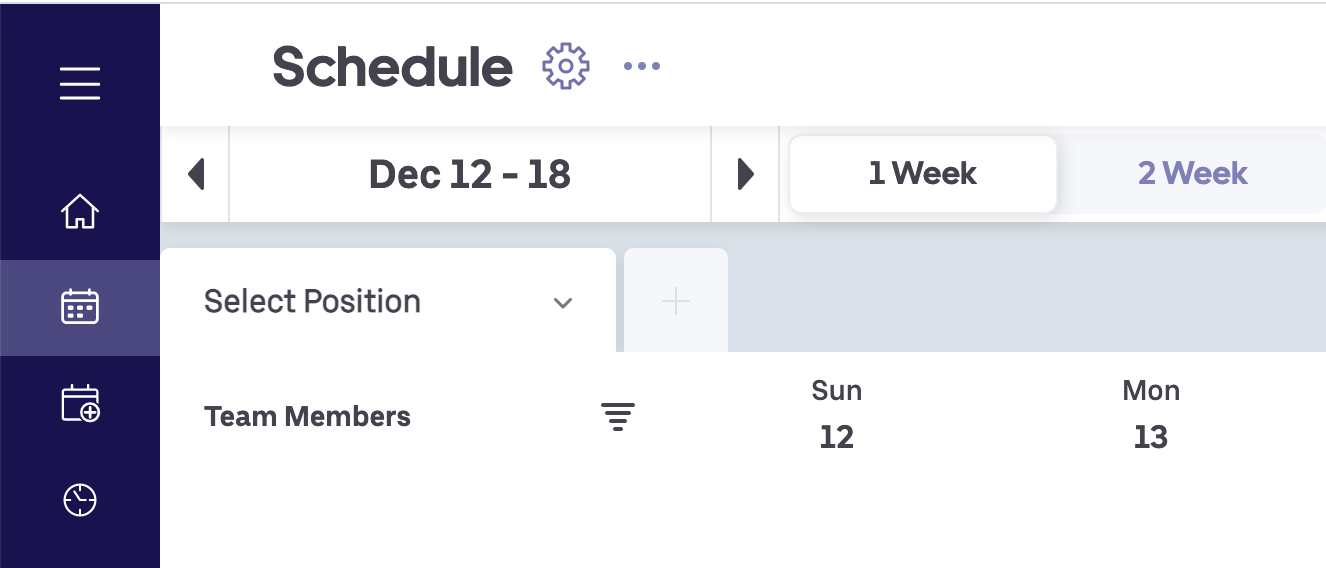Click the Team Members column label

tap(307, 417)
